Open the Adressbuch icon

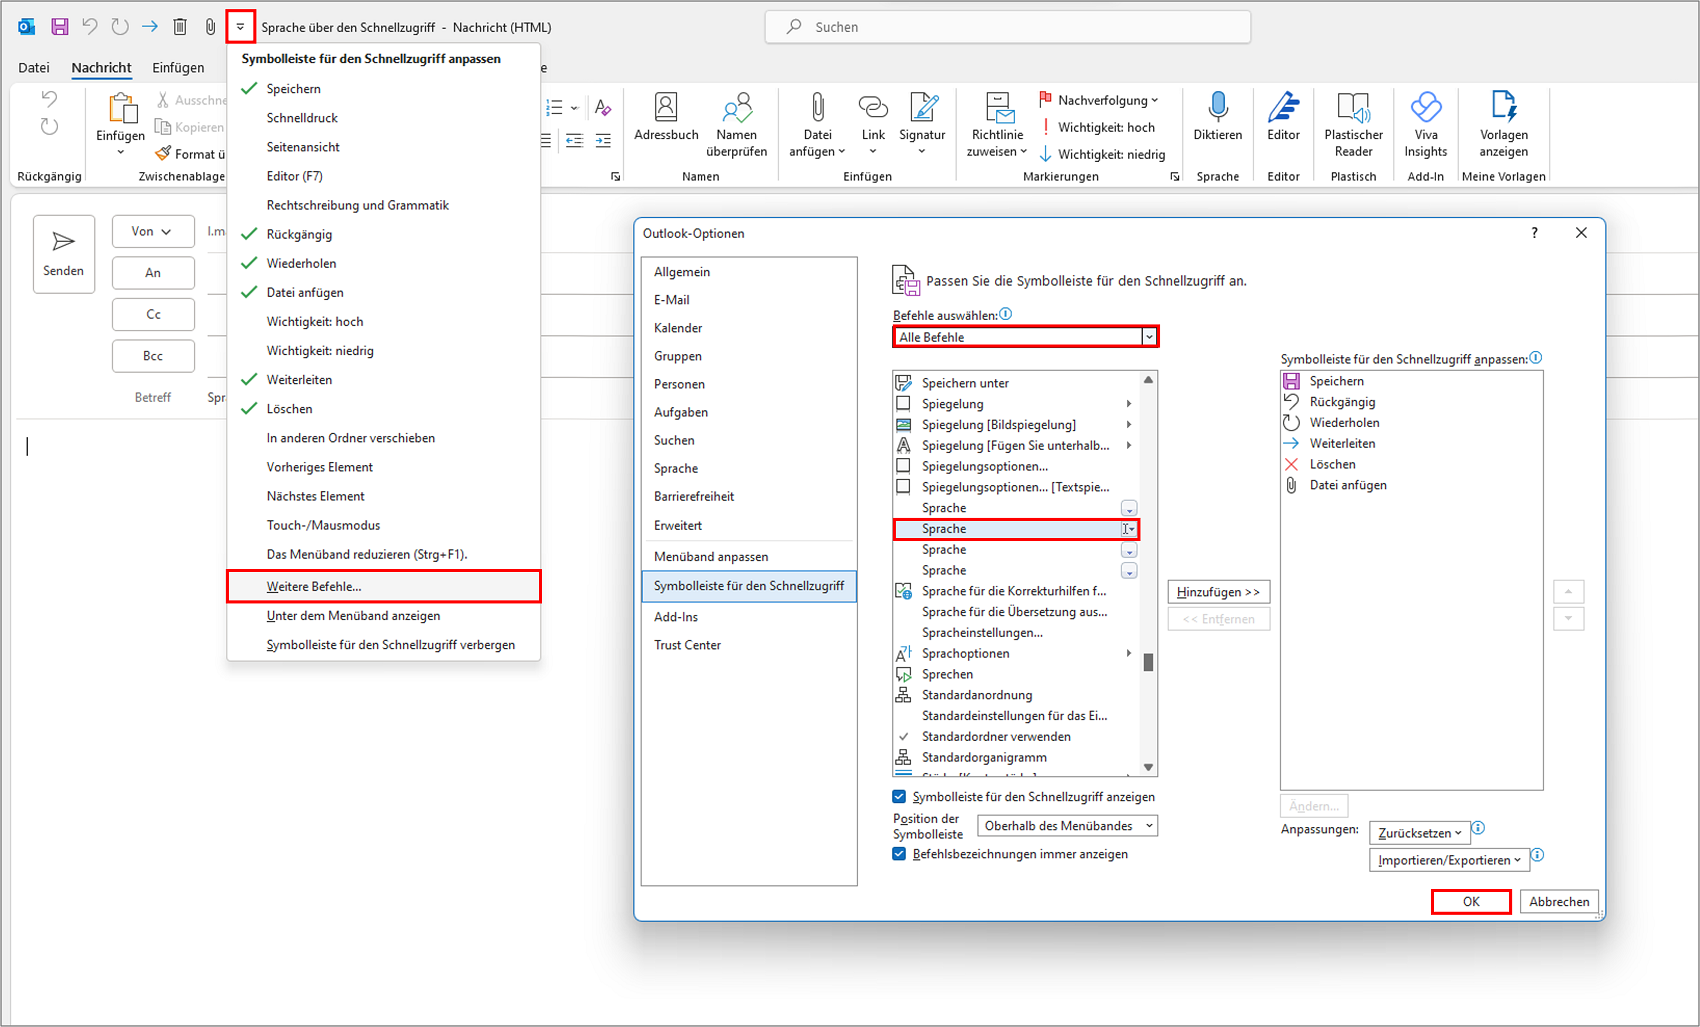665,107
